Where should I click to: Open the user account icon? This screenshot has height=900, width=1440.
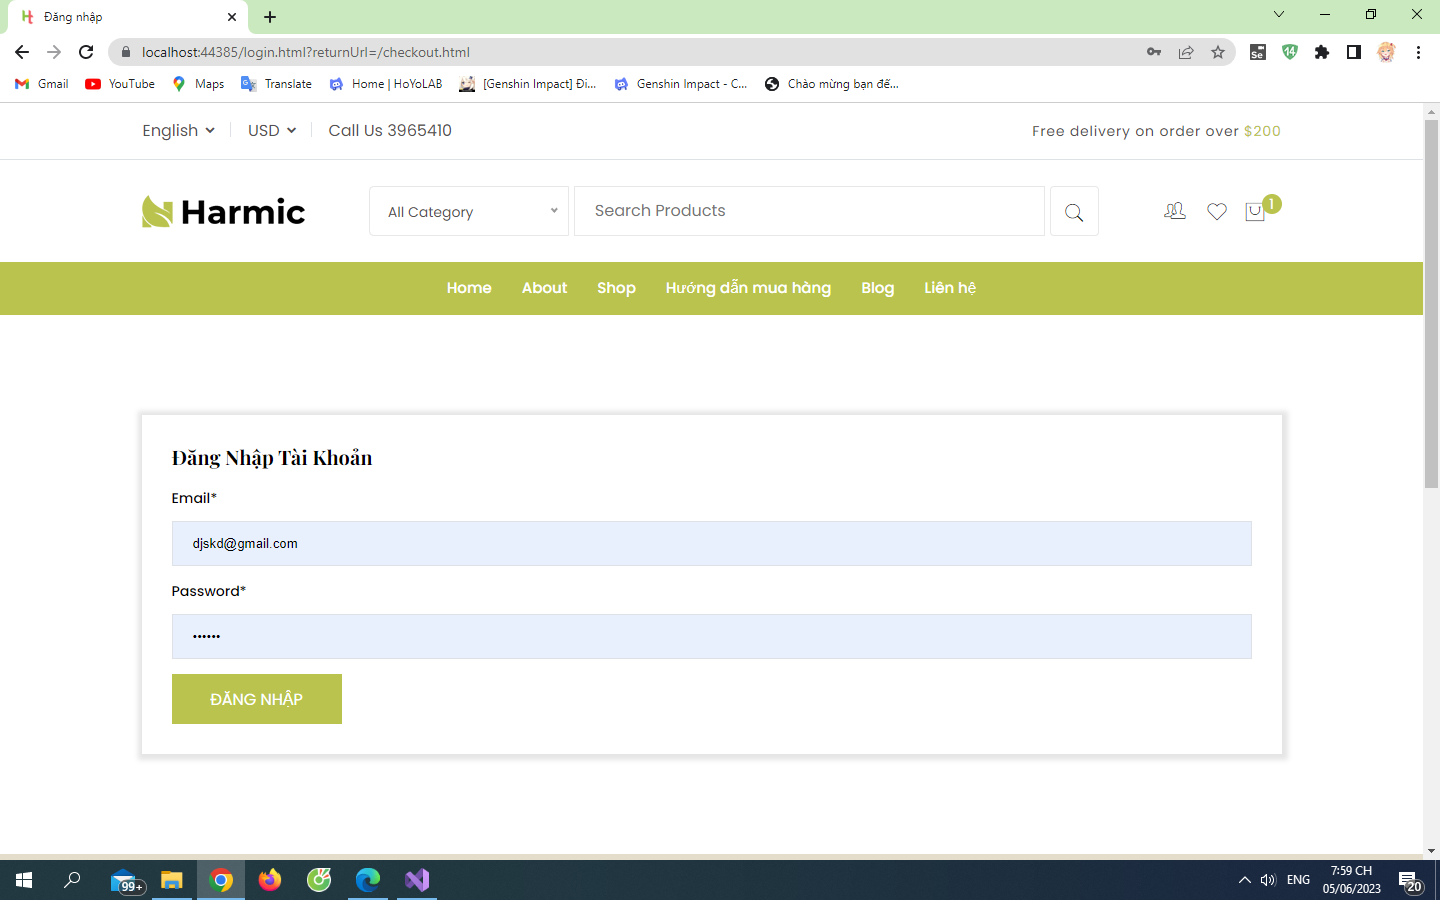tap(1174, 211)
